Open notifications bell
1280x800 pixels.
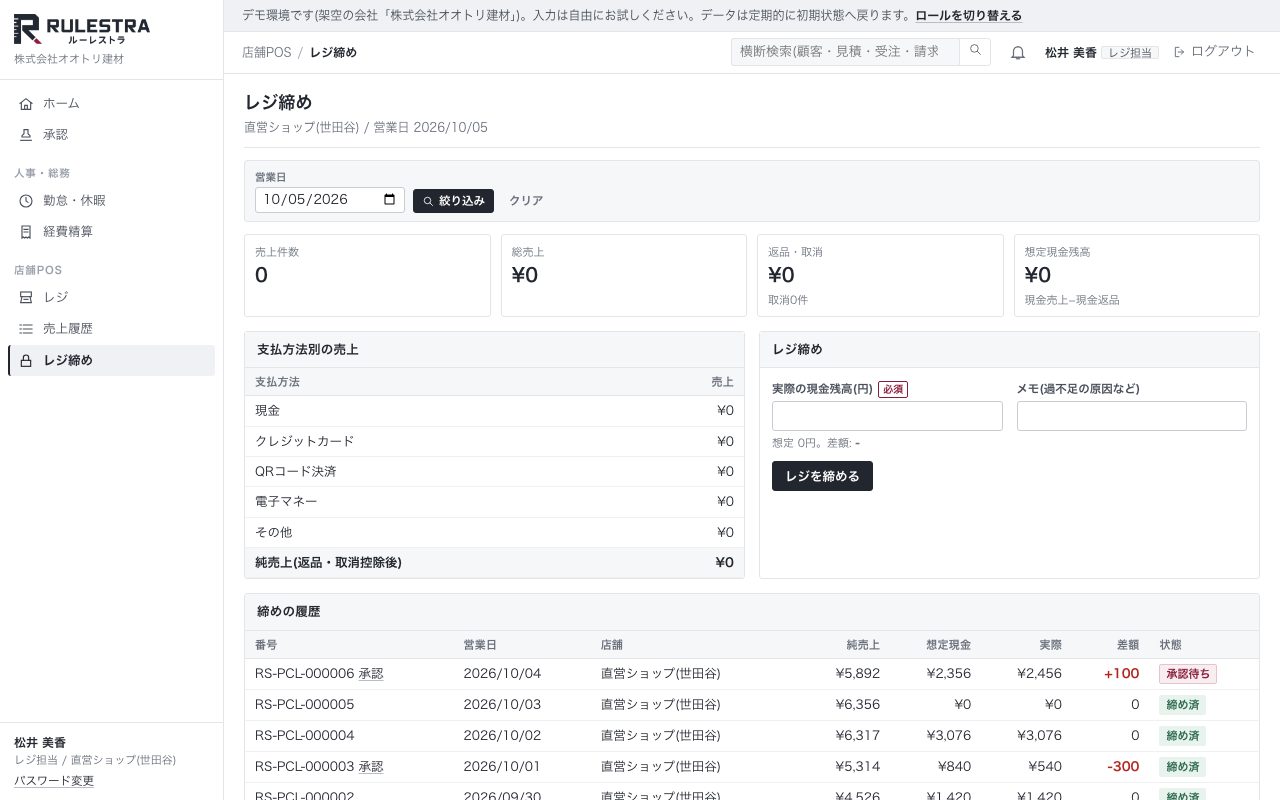click(1018, 53)
